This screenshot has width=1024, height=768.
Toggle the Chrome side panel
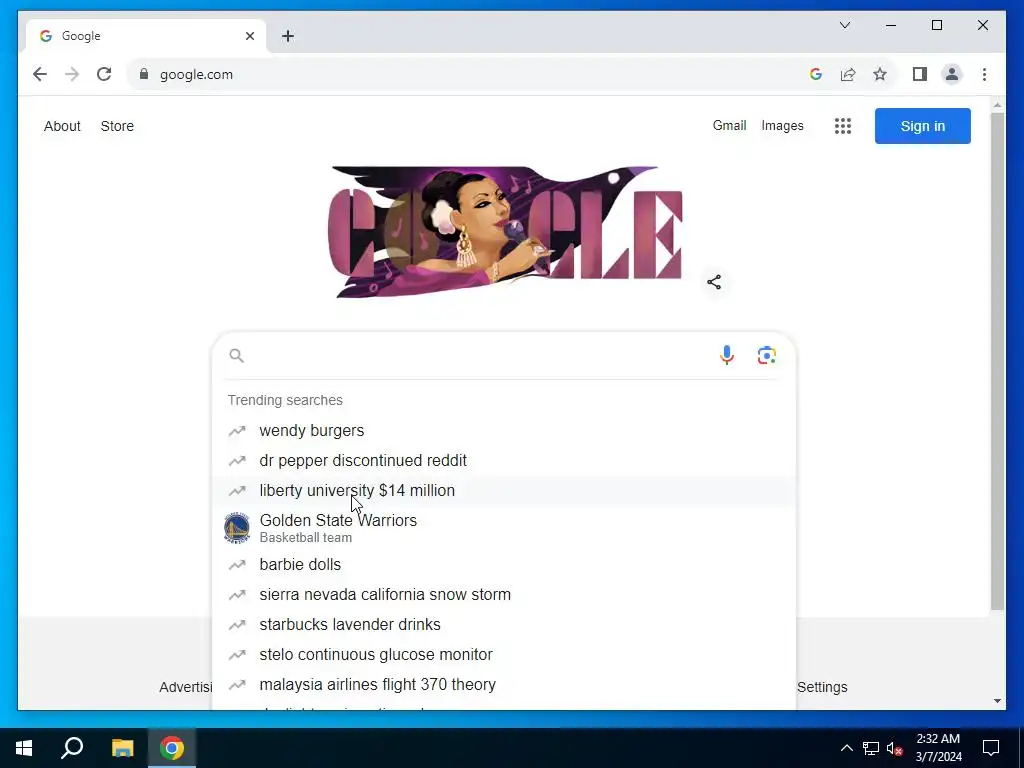[x=920, y=74]
